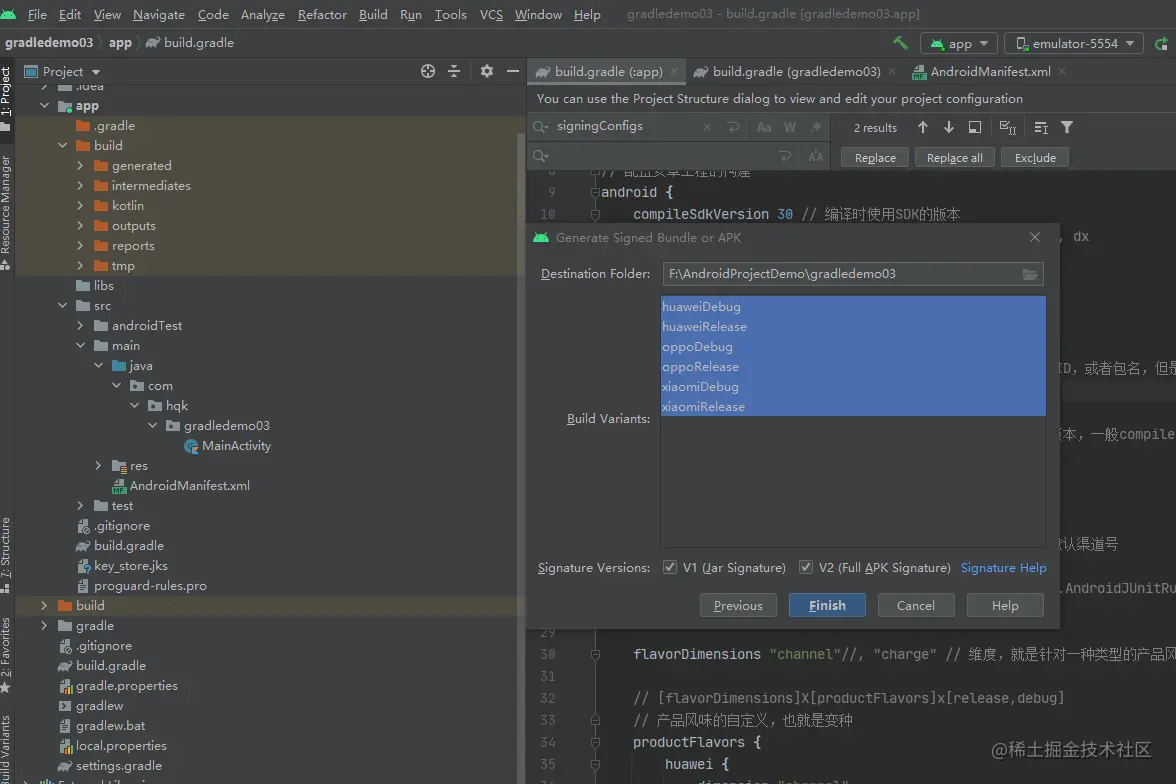Click the replace text input field
This screenshot has width=1176, height=784.
[664, 156]
